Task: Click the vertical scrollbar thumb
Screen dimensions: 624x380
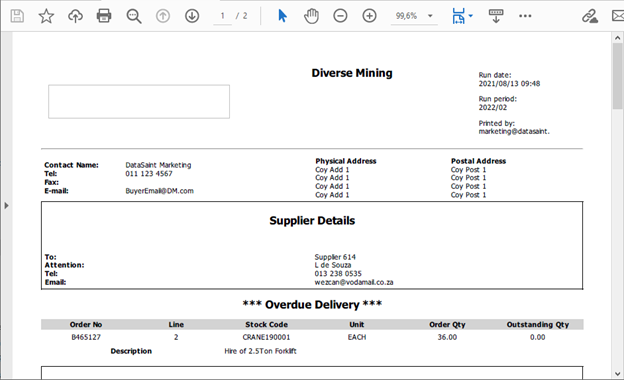Action: point(617,76)
